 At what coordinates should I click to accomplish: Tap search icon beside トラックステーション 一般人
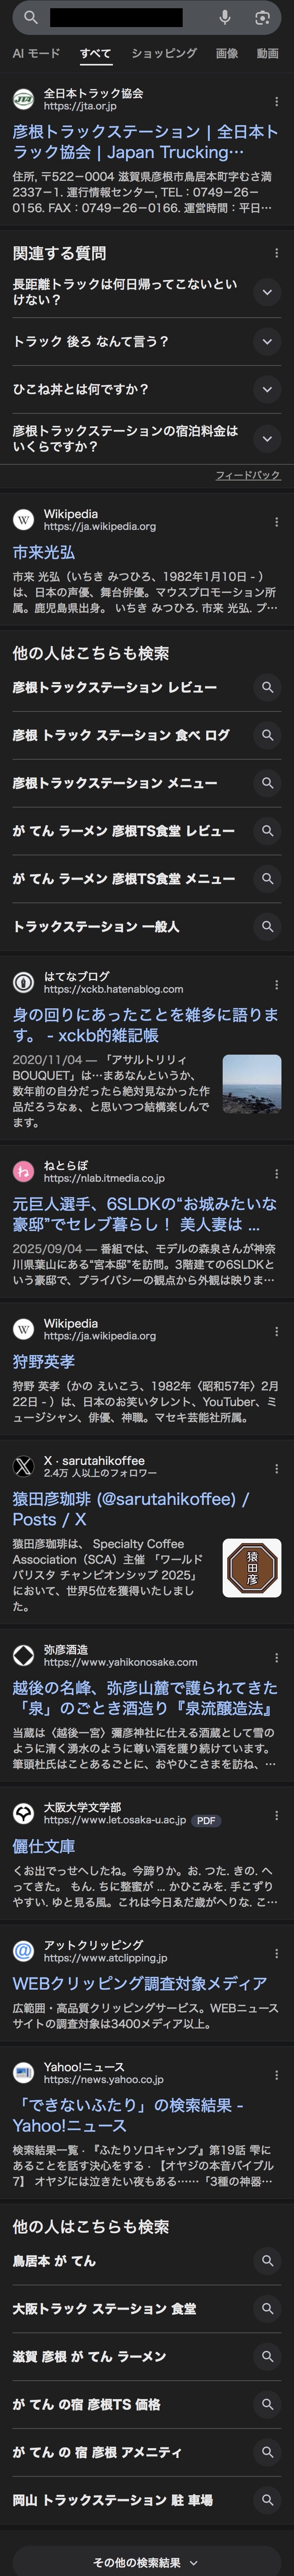[267, 926]
